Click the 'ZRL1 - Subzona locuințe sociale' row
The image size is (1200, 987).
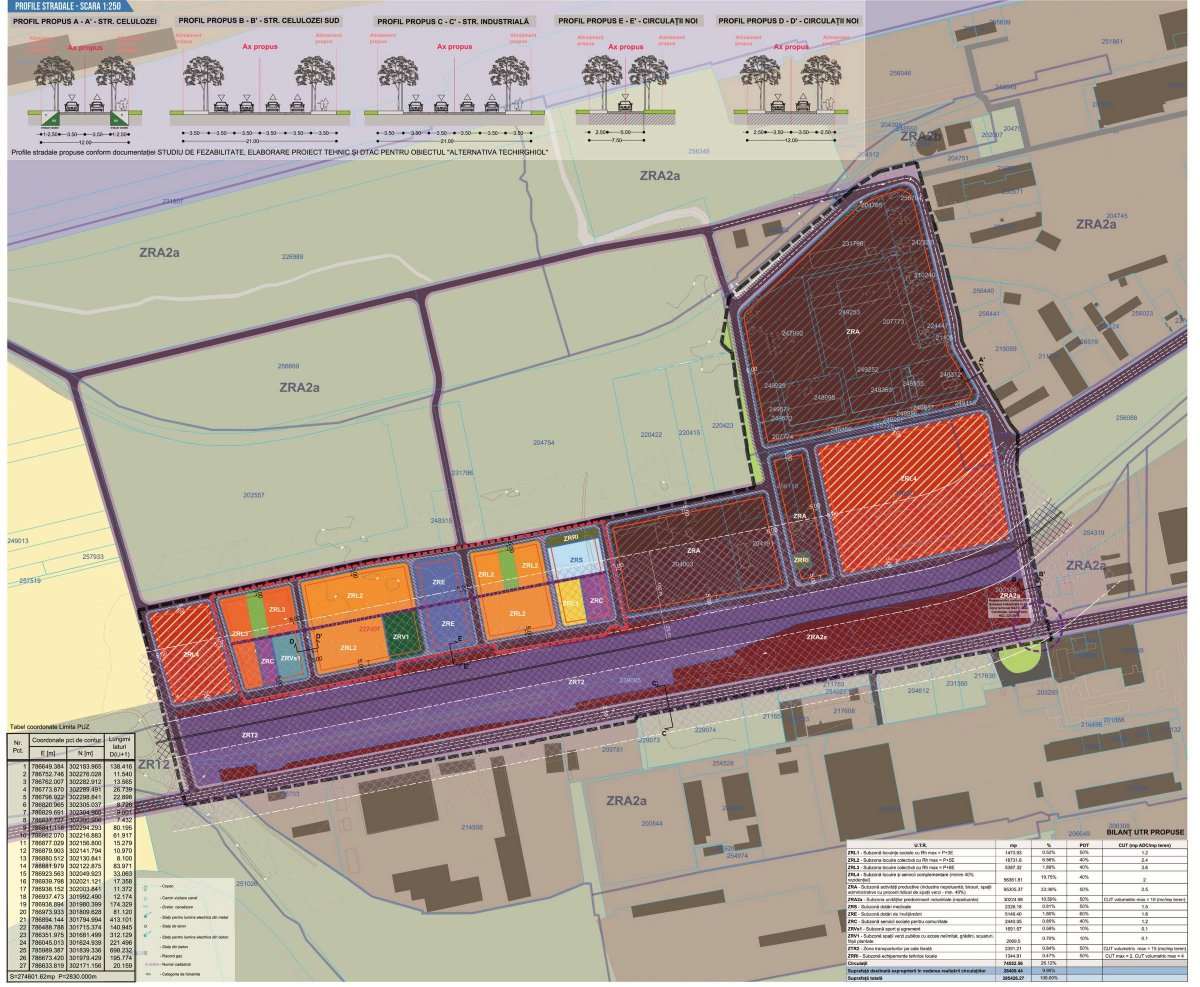click(1018, 852)
